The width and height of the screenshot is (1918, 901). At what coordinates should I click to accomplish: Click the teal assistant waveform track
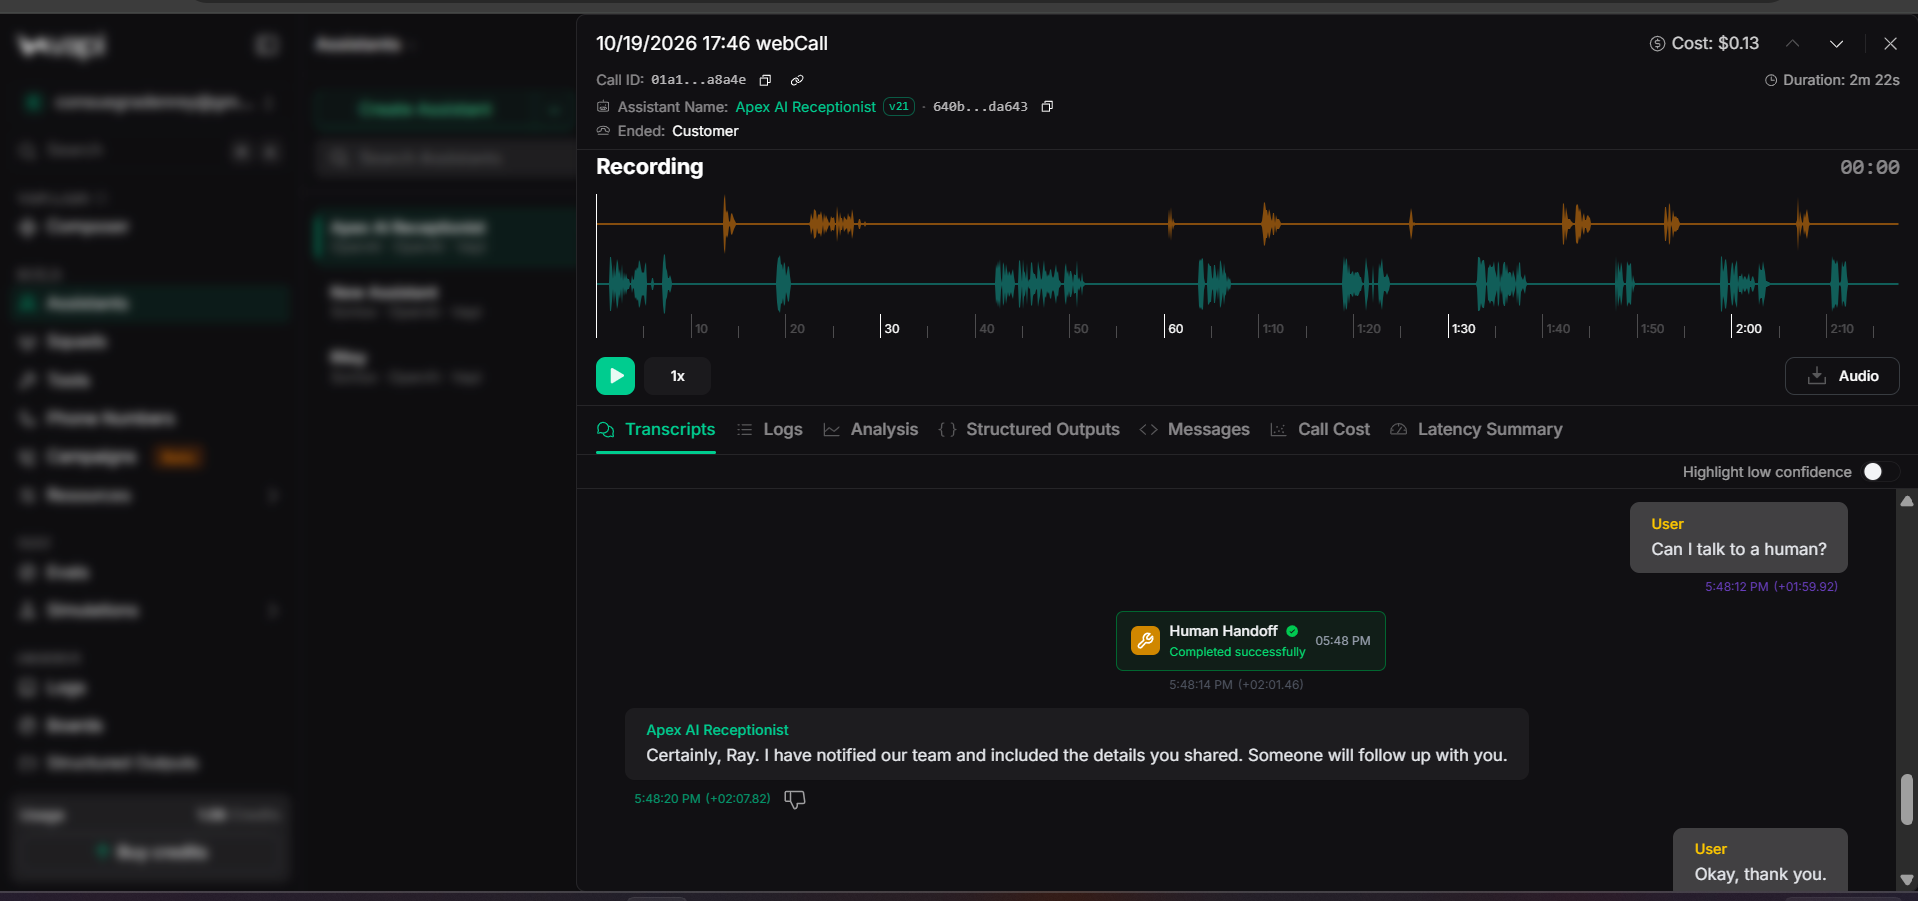click(x=1247, y=284)
